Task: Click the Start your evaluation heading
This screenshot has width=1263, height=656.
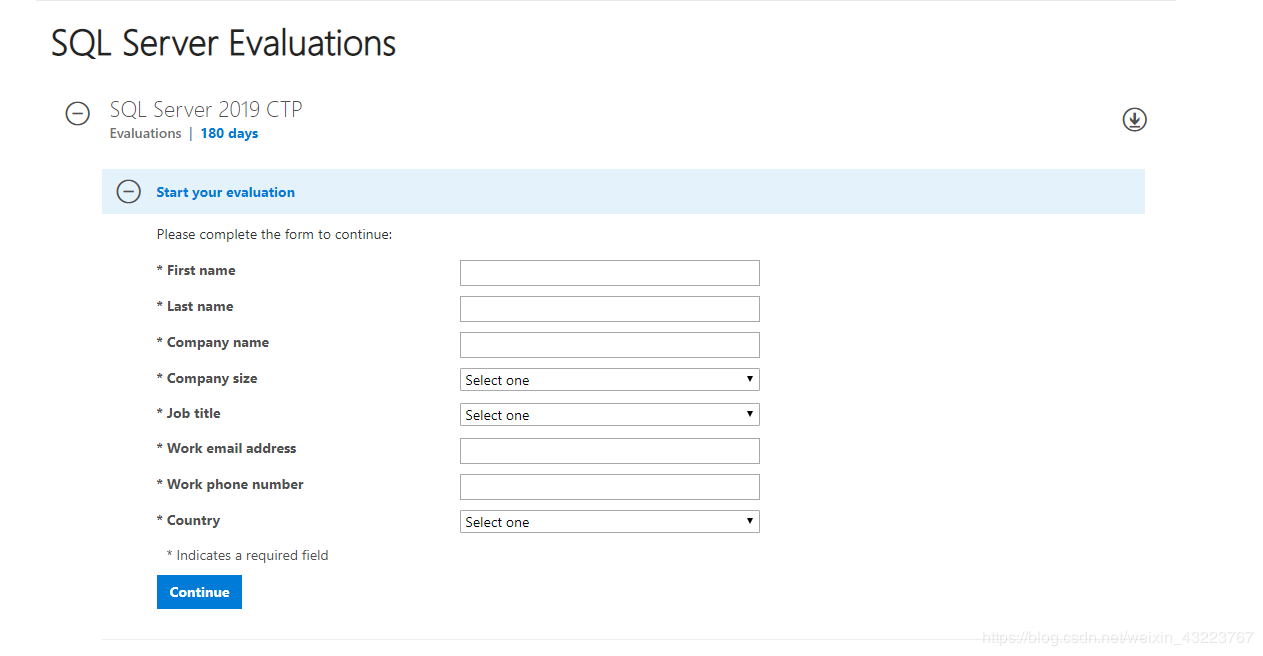Action: pos(225,192)
